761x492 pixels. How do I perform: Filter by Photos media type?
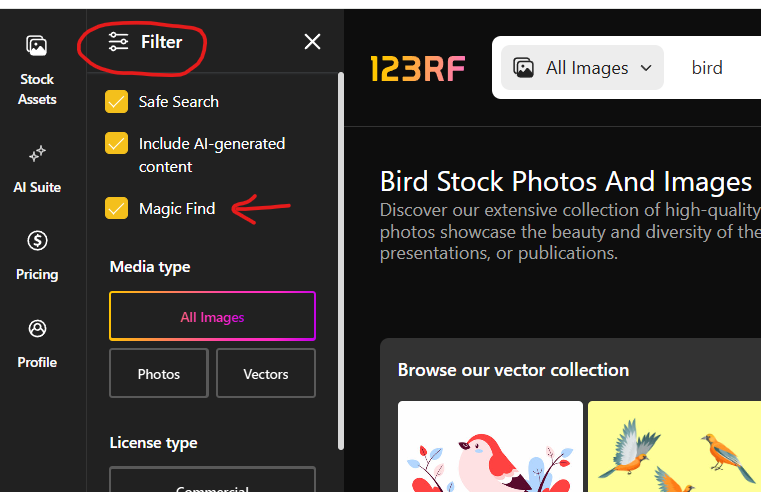tap(159, 373)
